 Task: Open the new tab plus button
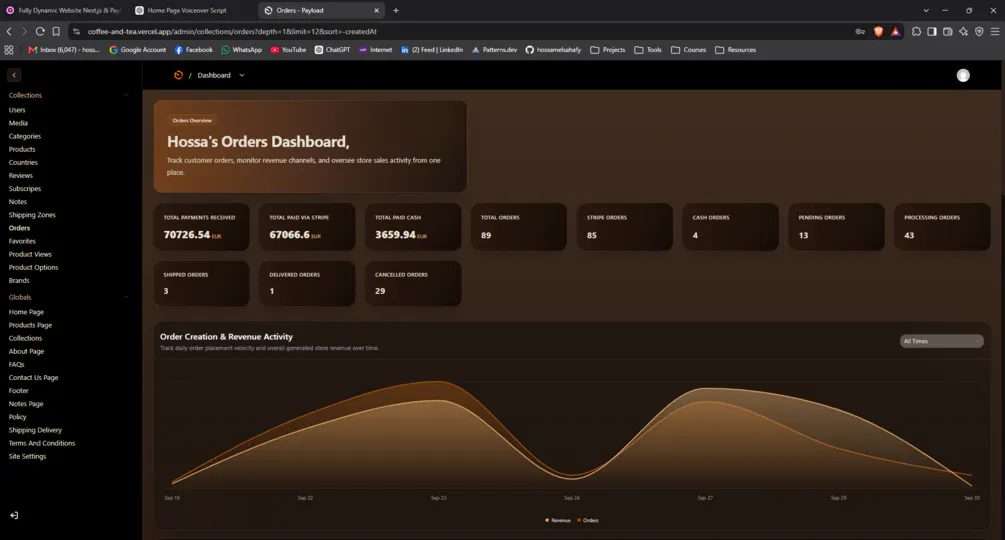click(396, 10)
